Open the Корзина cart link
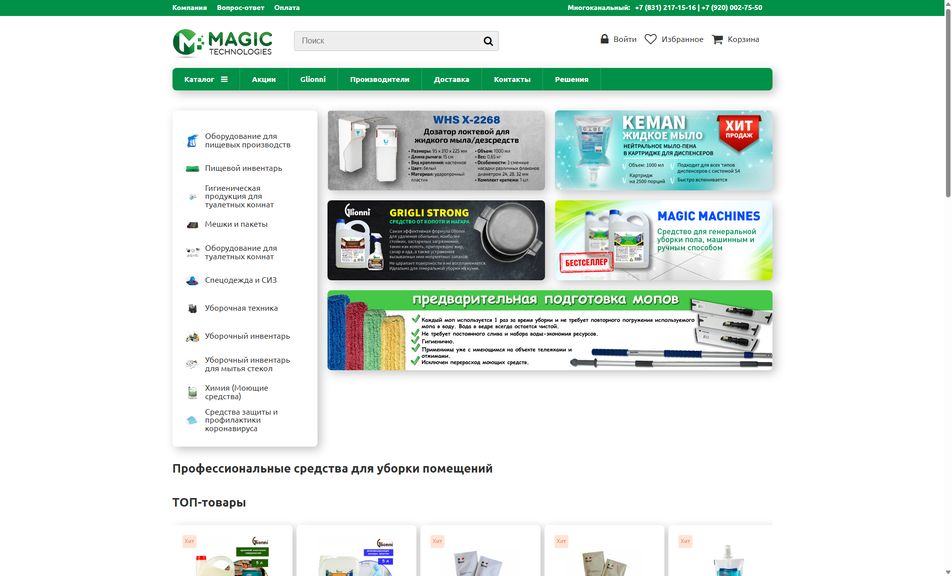Screen dimensions: 952x576 743,39
